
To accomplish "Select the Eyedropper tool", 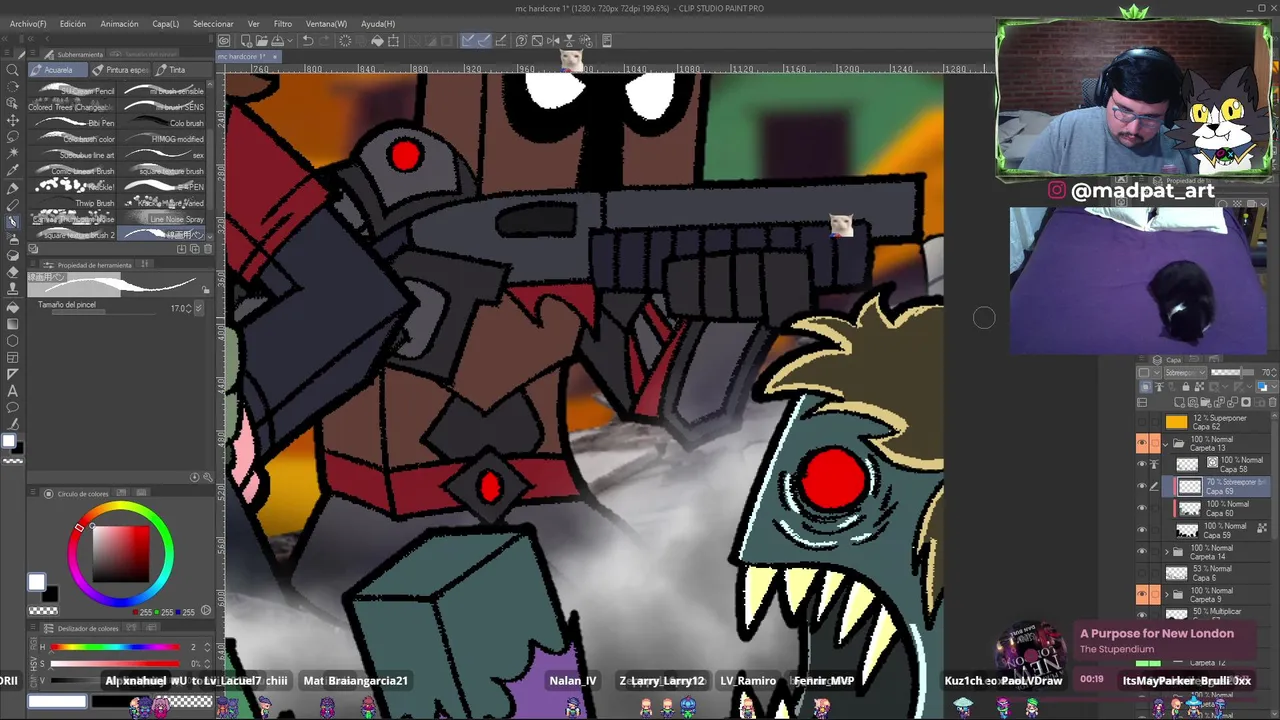I will [x=13, y=170].
